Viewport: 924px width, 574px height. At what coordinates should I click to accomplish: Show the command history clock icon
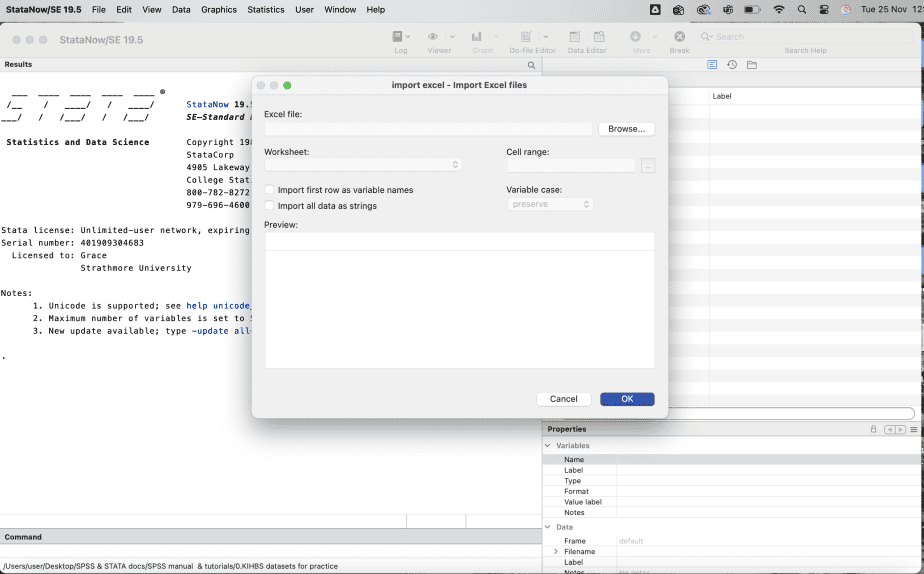(x=732, y=65)
